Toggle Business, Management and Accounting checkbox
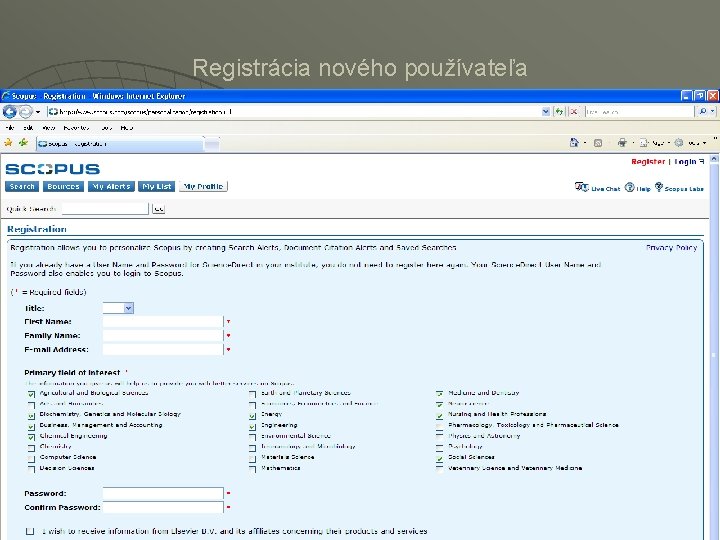 coord(31,427)
